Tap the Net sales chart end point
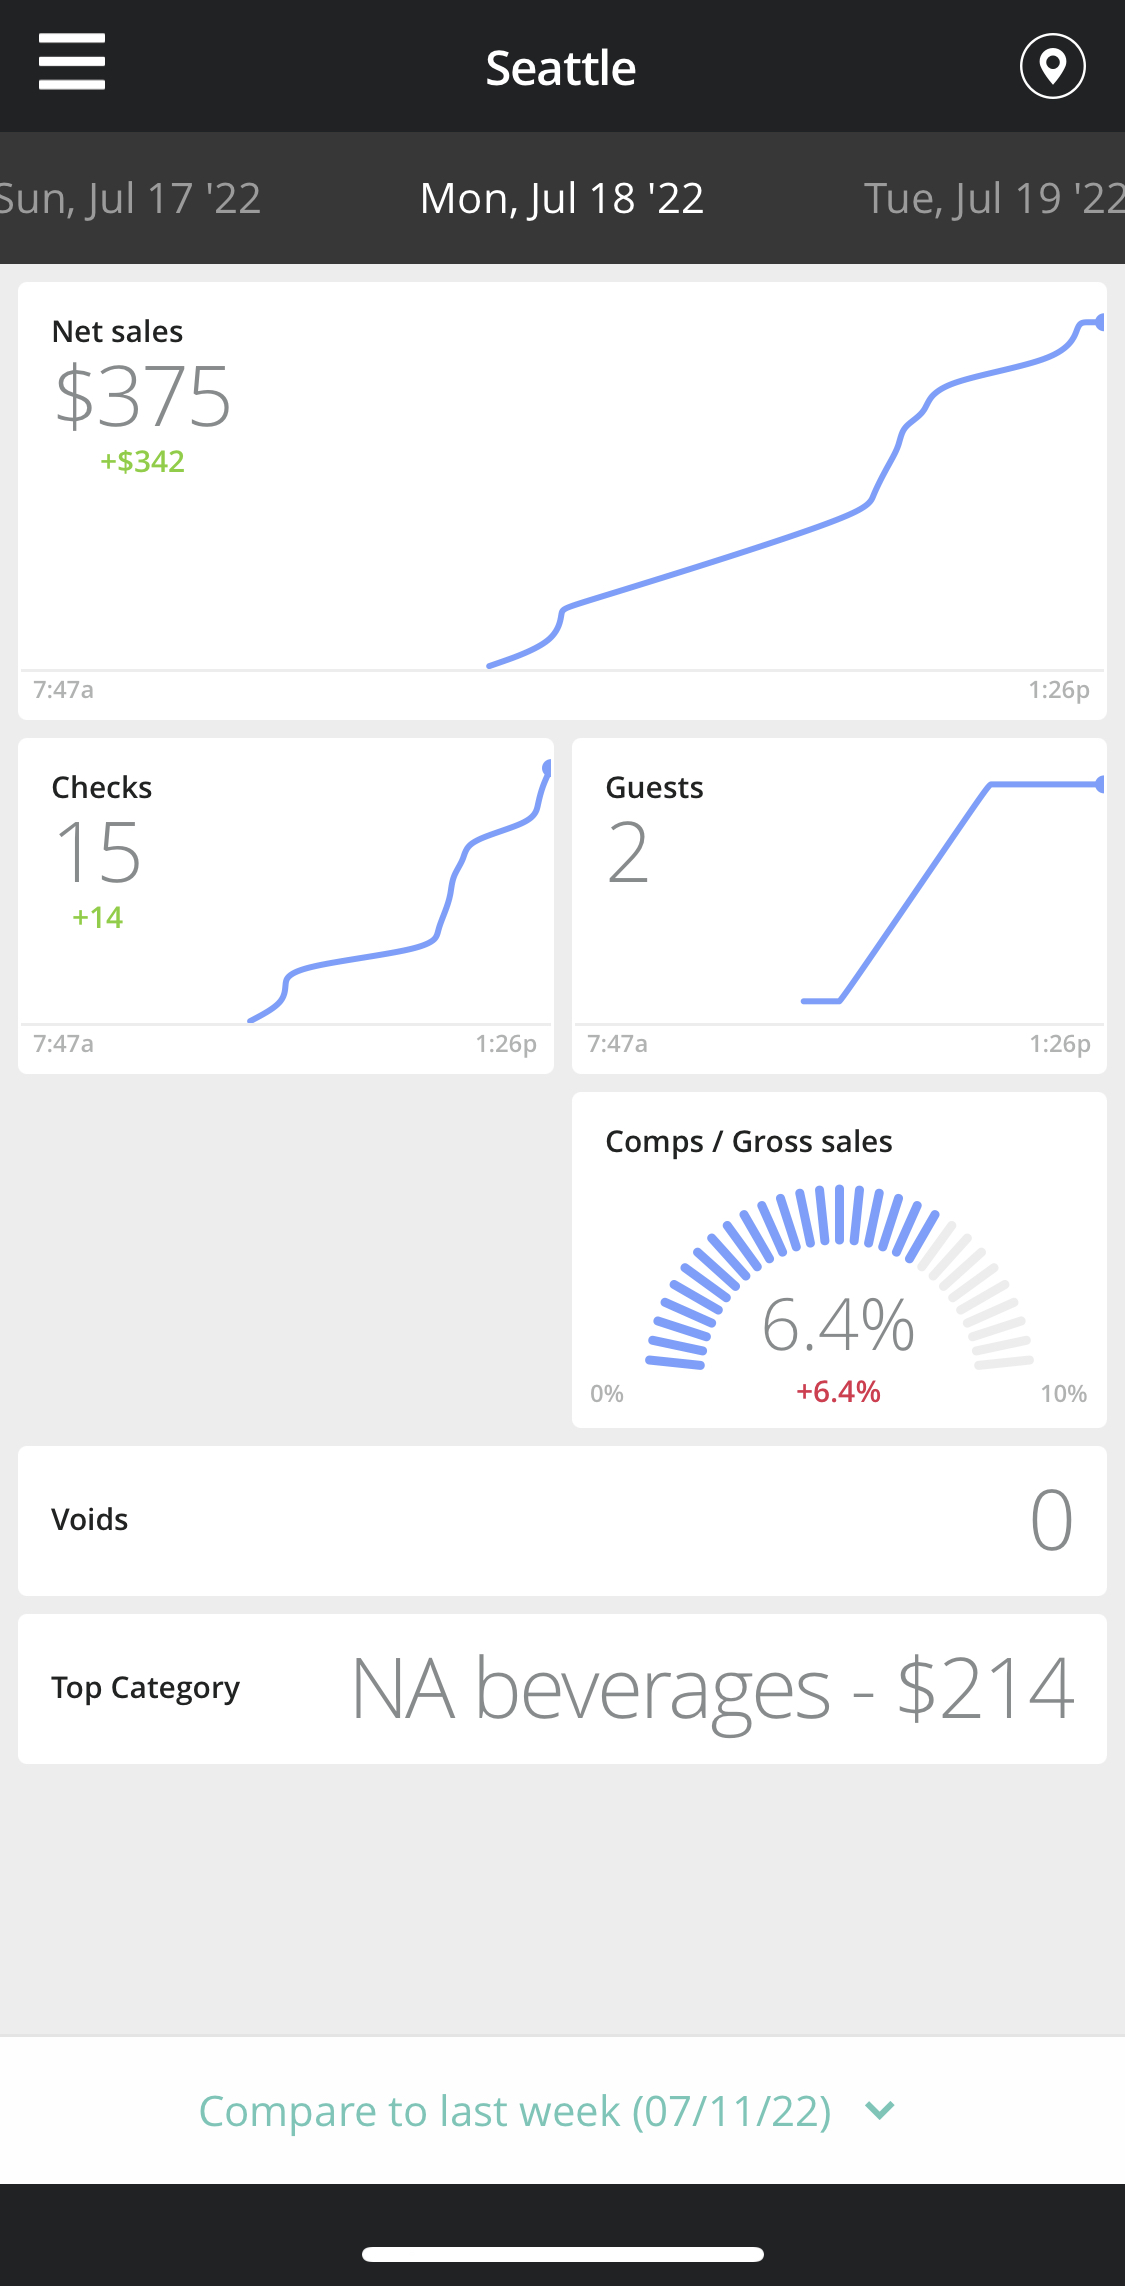The width and height of the screenshot is (1125, 2286). coord(1100,322)
